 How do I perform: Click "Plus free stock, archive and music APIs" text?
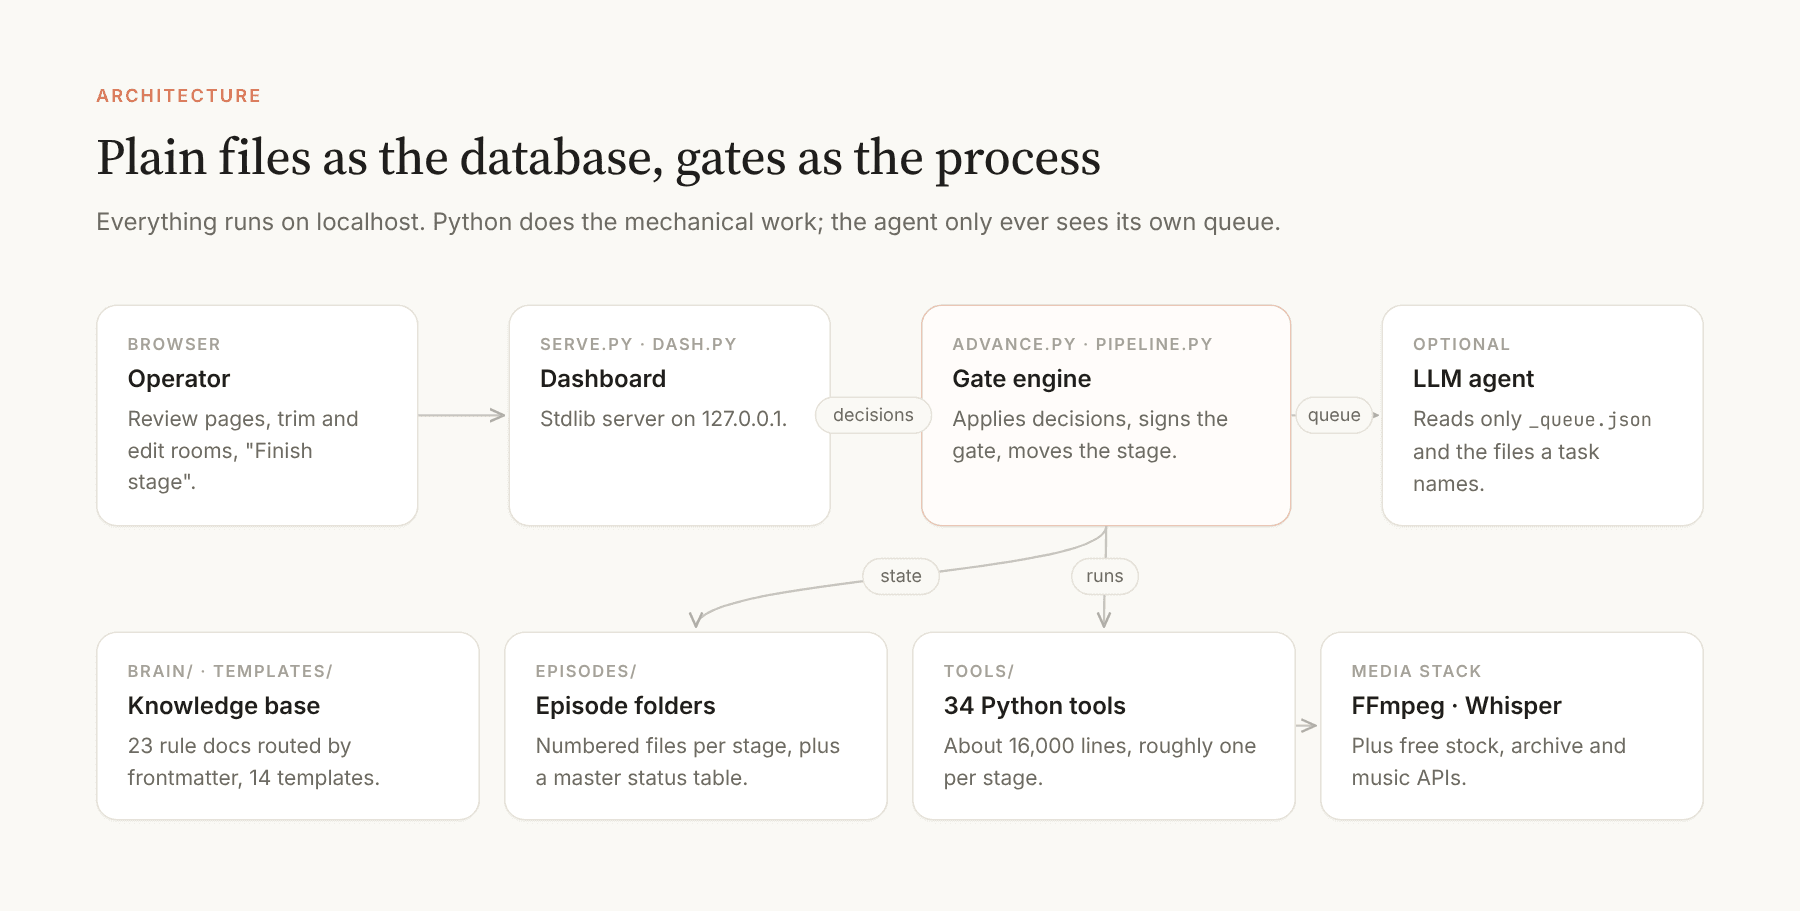[1489, 762]
